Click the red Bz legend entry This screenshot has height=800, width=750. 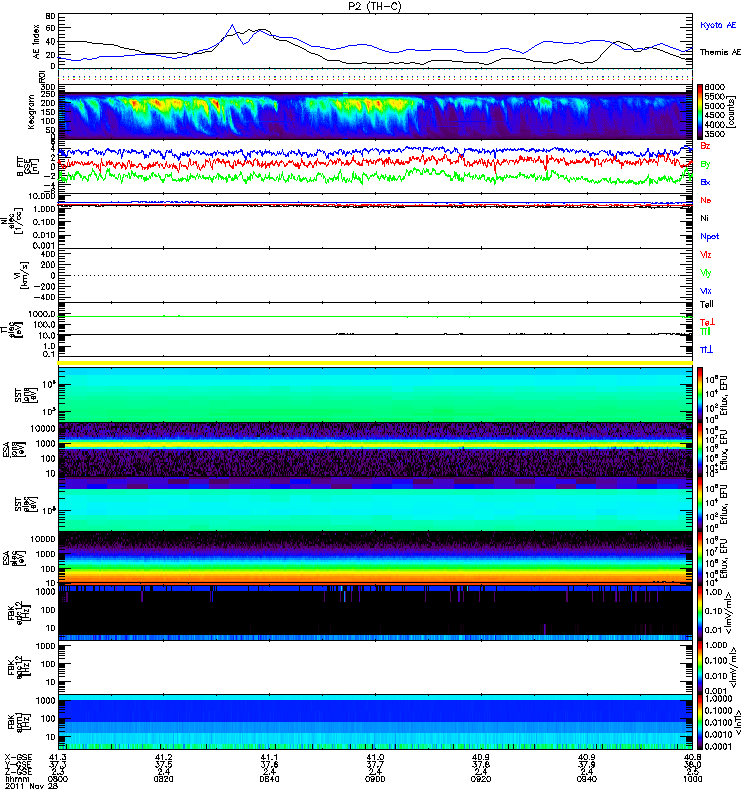click(705, 146)
